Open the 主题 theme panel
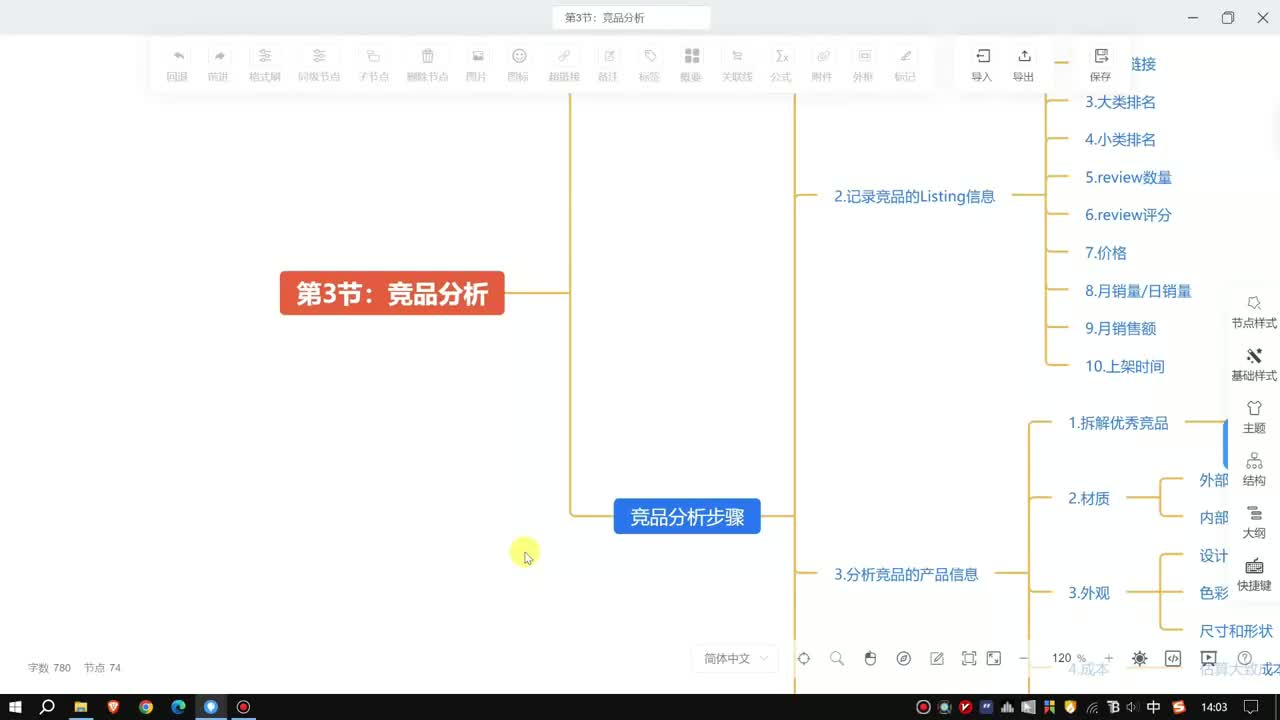This screenshot has height=720, width=1280. (x=1254, y=417)
